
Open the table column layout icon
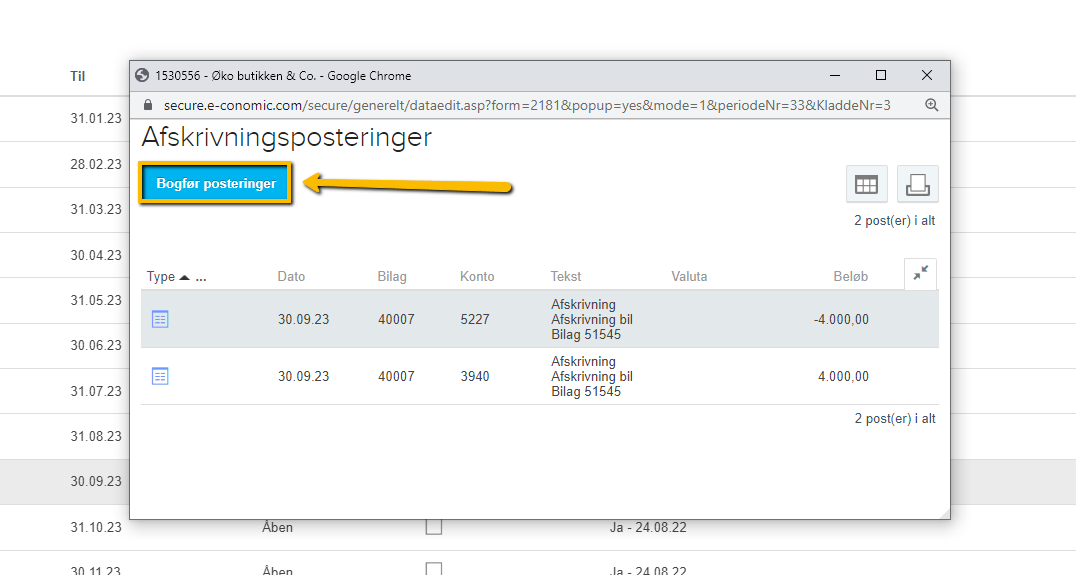[866, 185]
